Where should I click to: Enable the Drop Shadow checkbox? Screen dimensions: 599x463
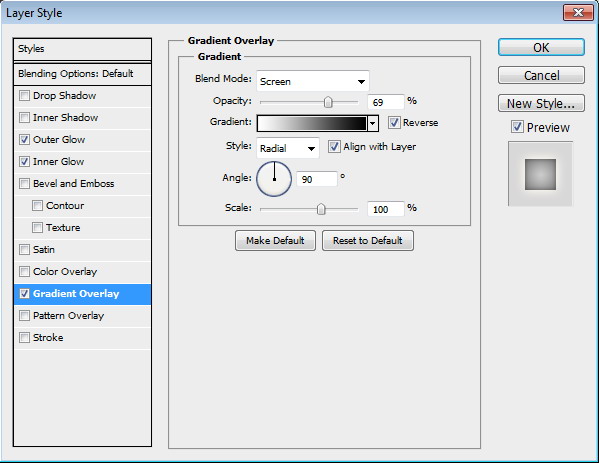click(x=24, y=96)
